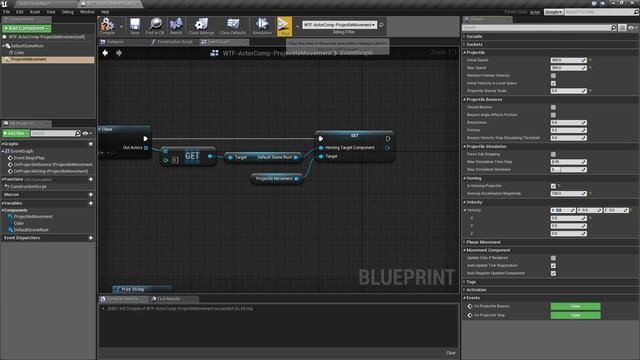Open the Add New dropdown in My Blueprint

pyautogui.click(x=16, y=133)
